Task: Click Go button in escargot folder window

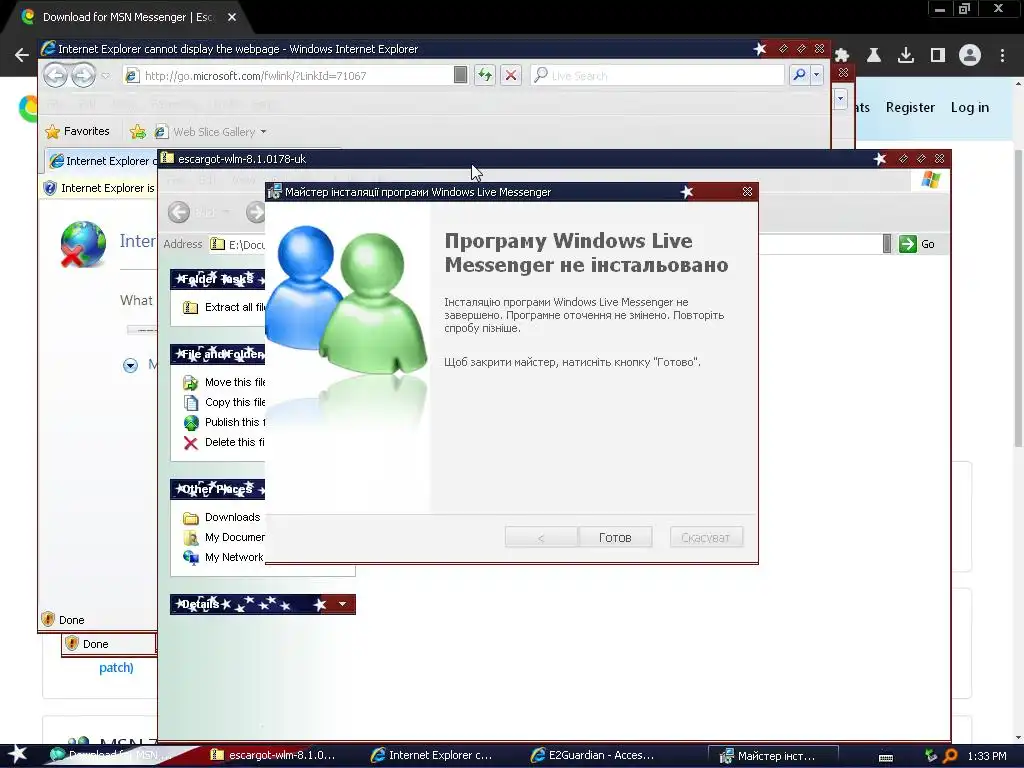Action: pos(918,244)
